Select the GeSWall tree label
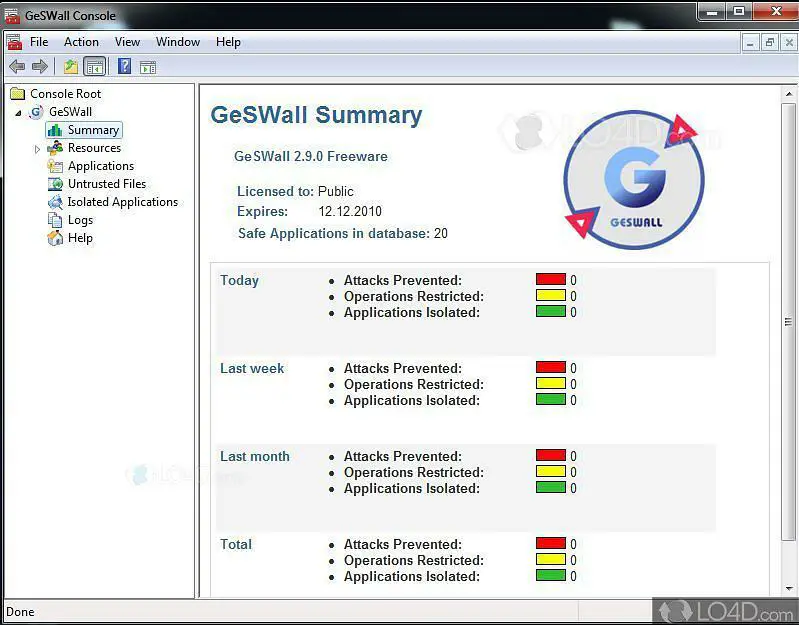 (x=70, y=112)
